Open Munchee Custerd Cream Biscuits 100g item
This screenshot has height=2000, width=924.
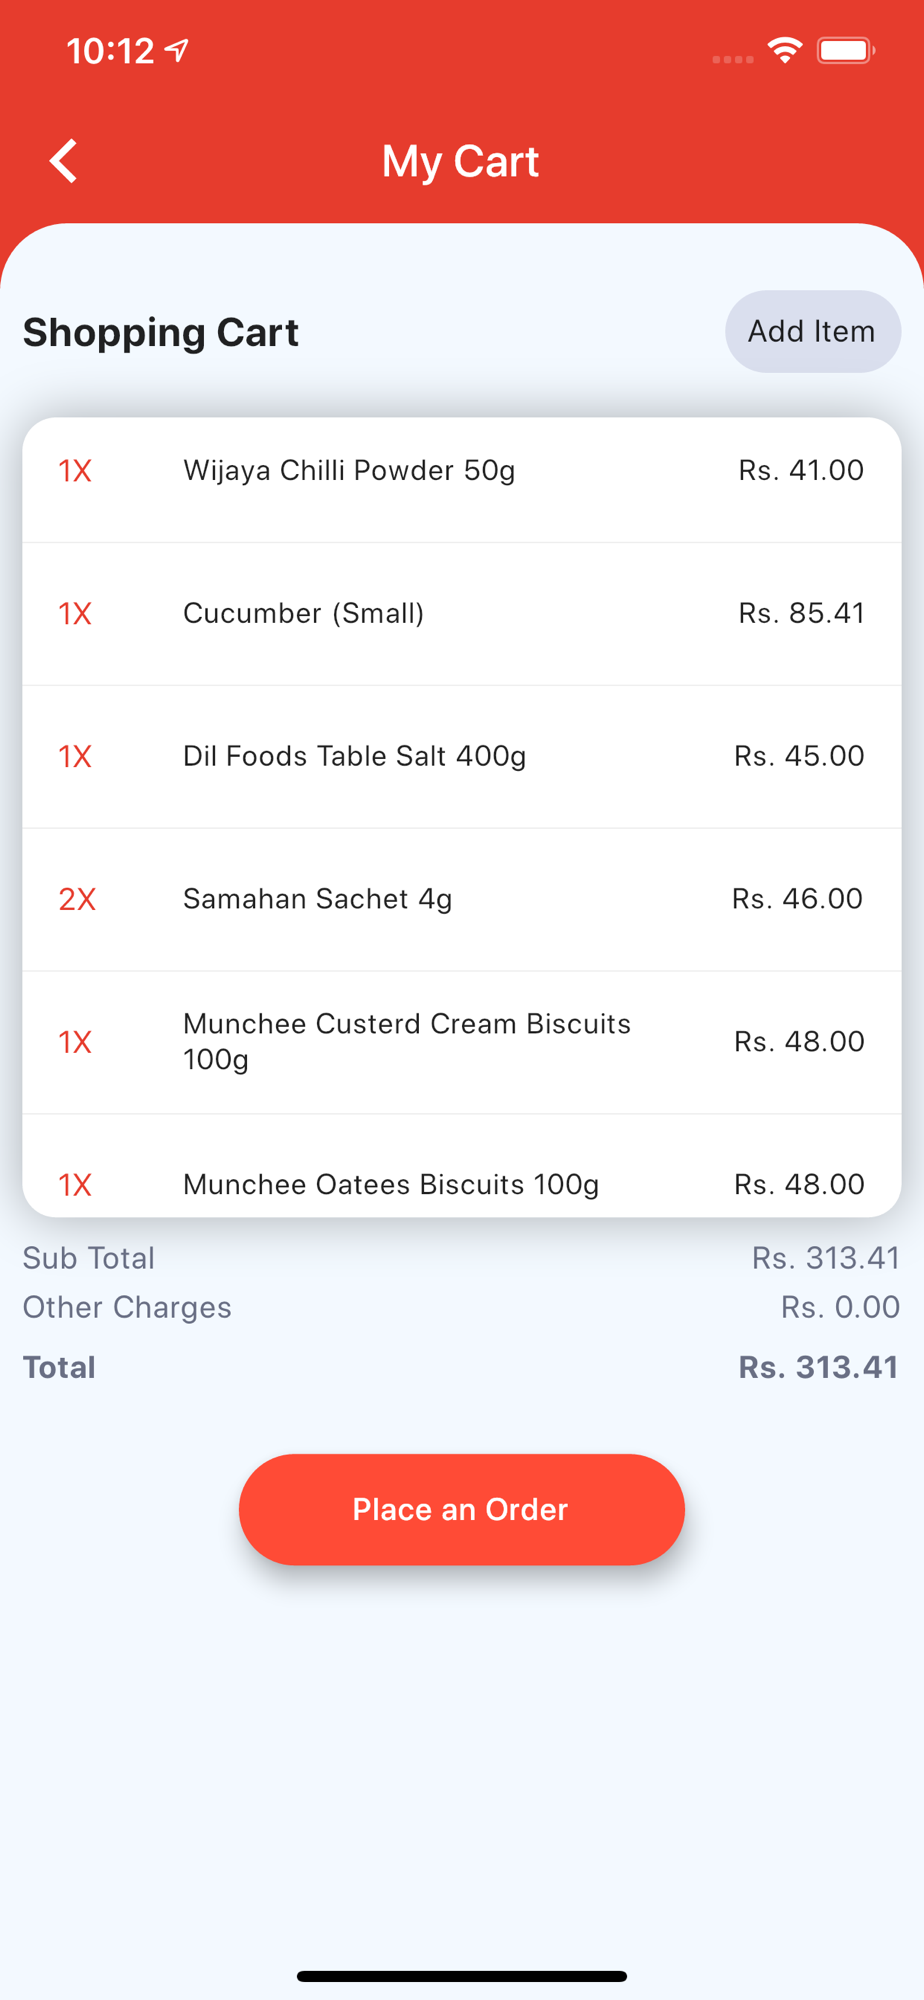coord(462,1042)
